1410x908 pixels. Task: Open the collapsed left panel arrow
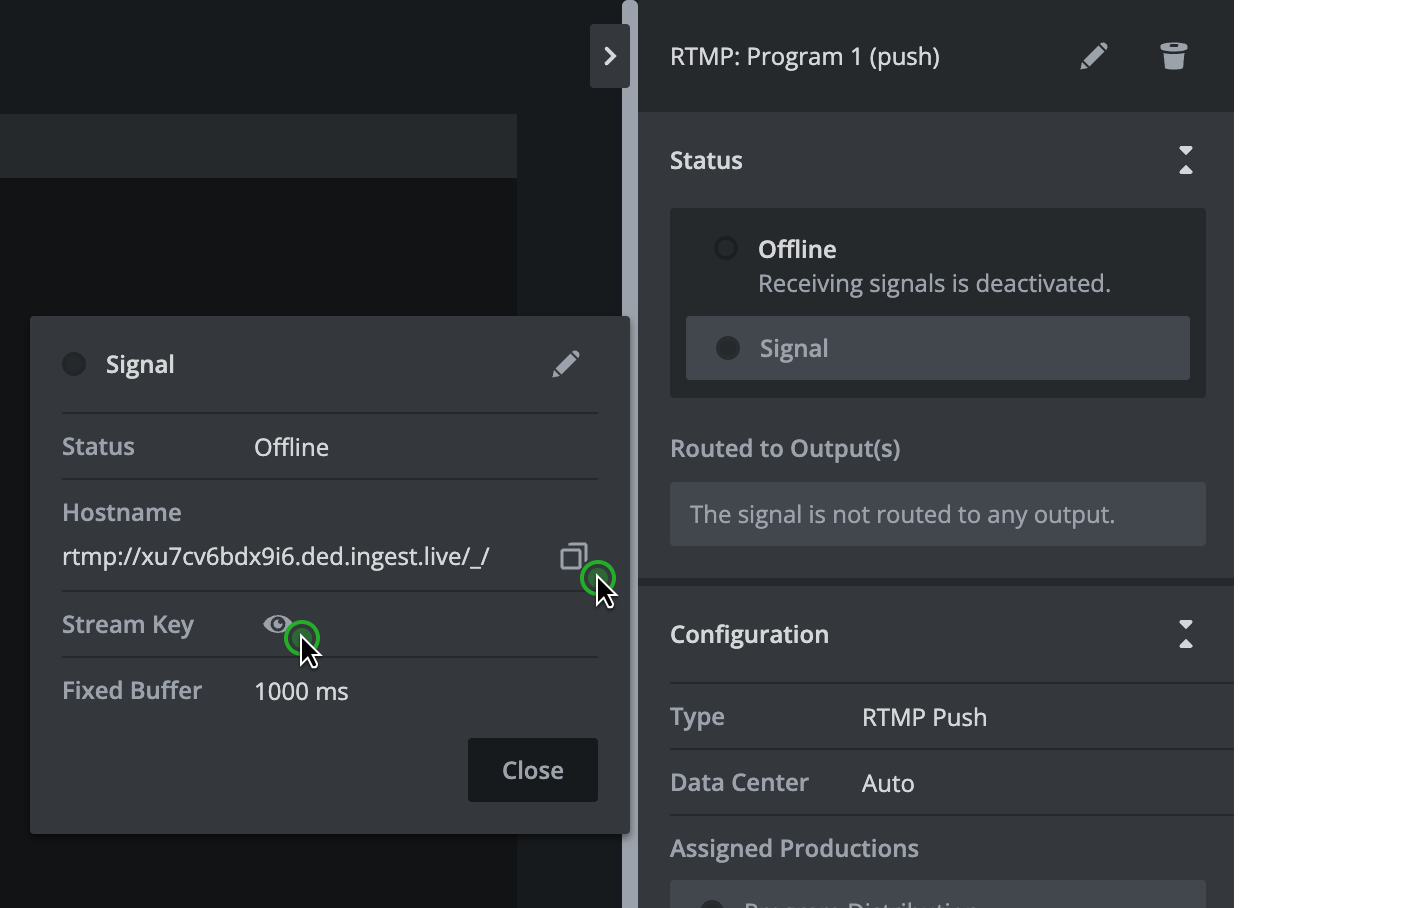[610, 55]
